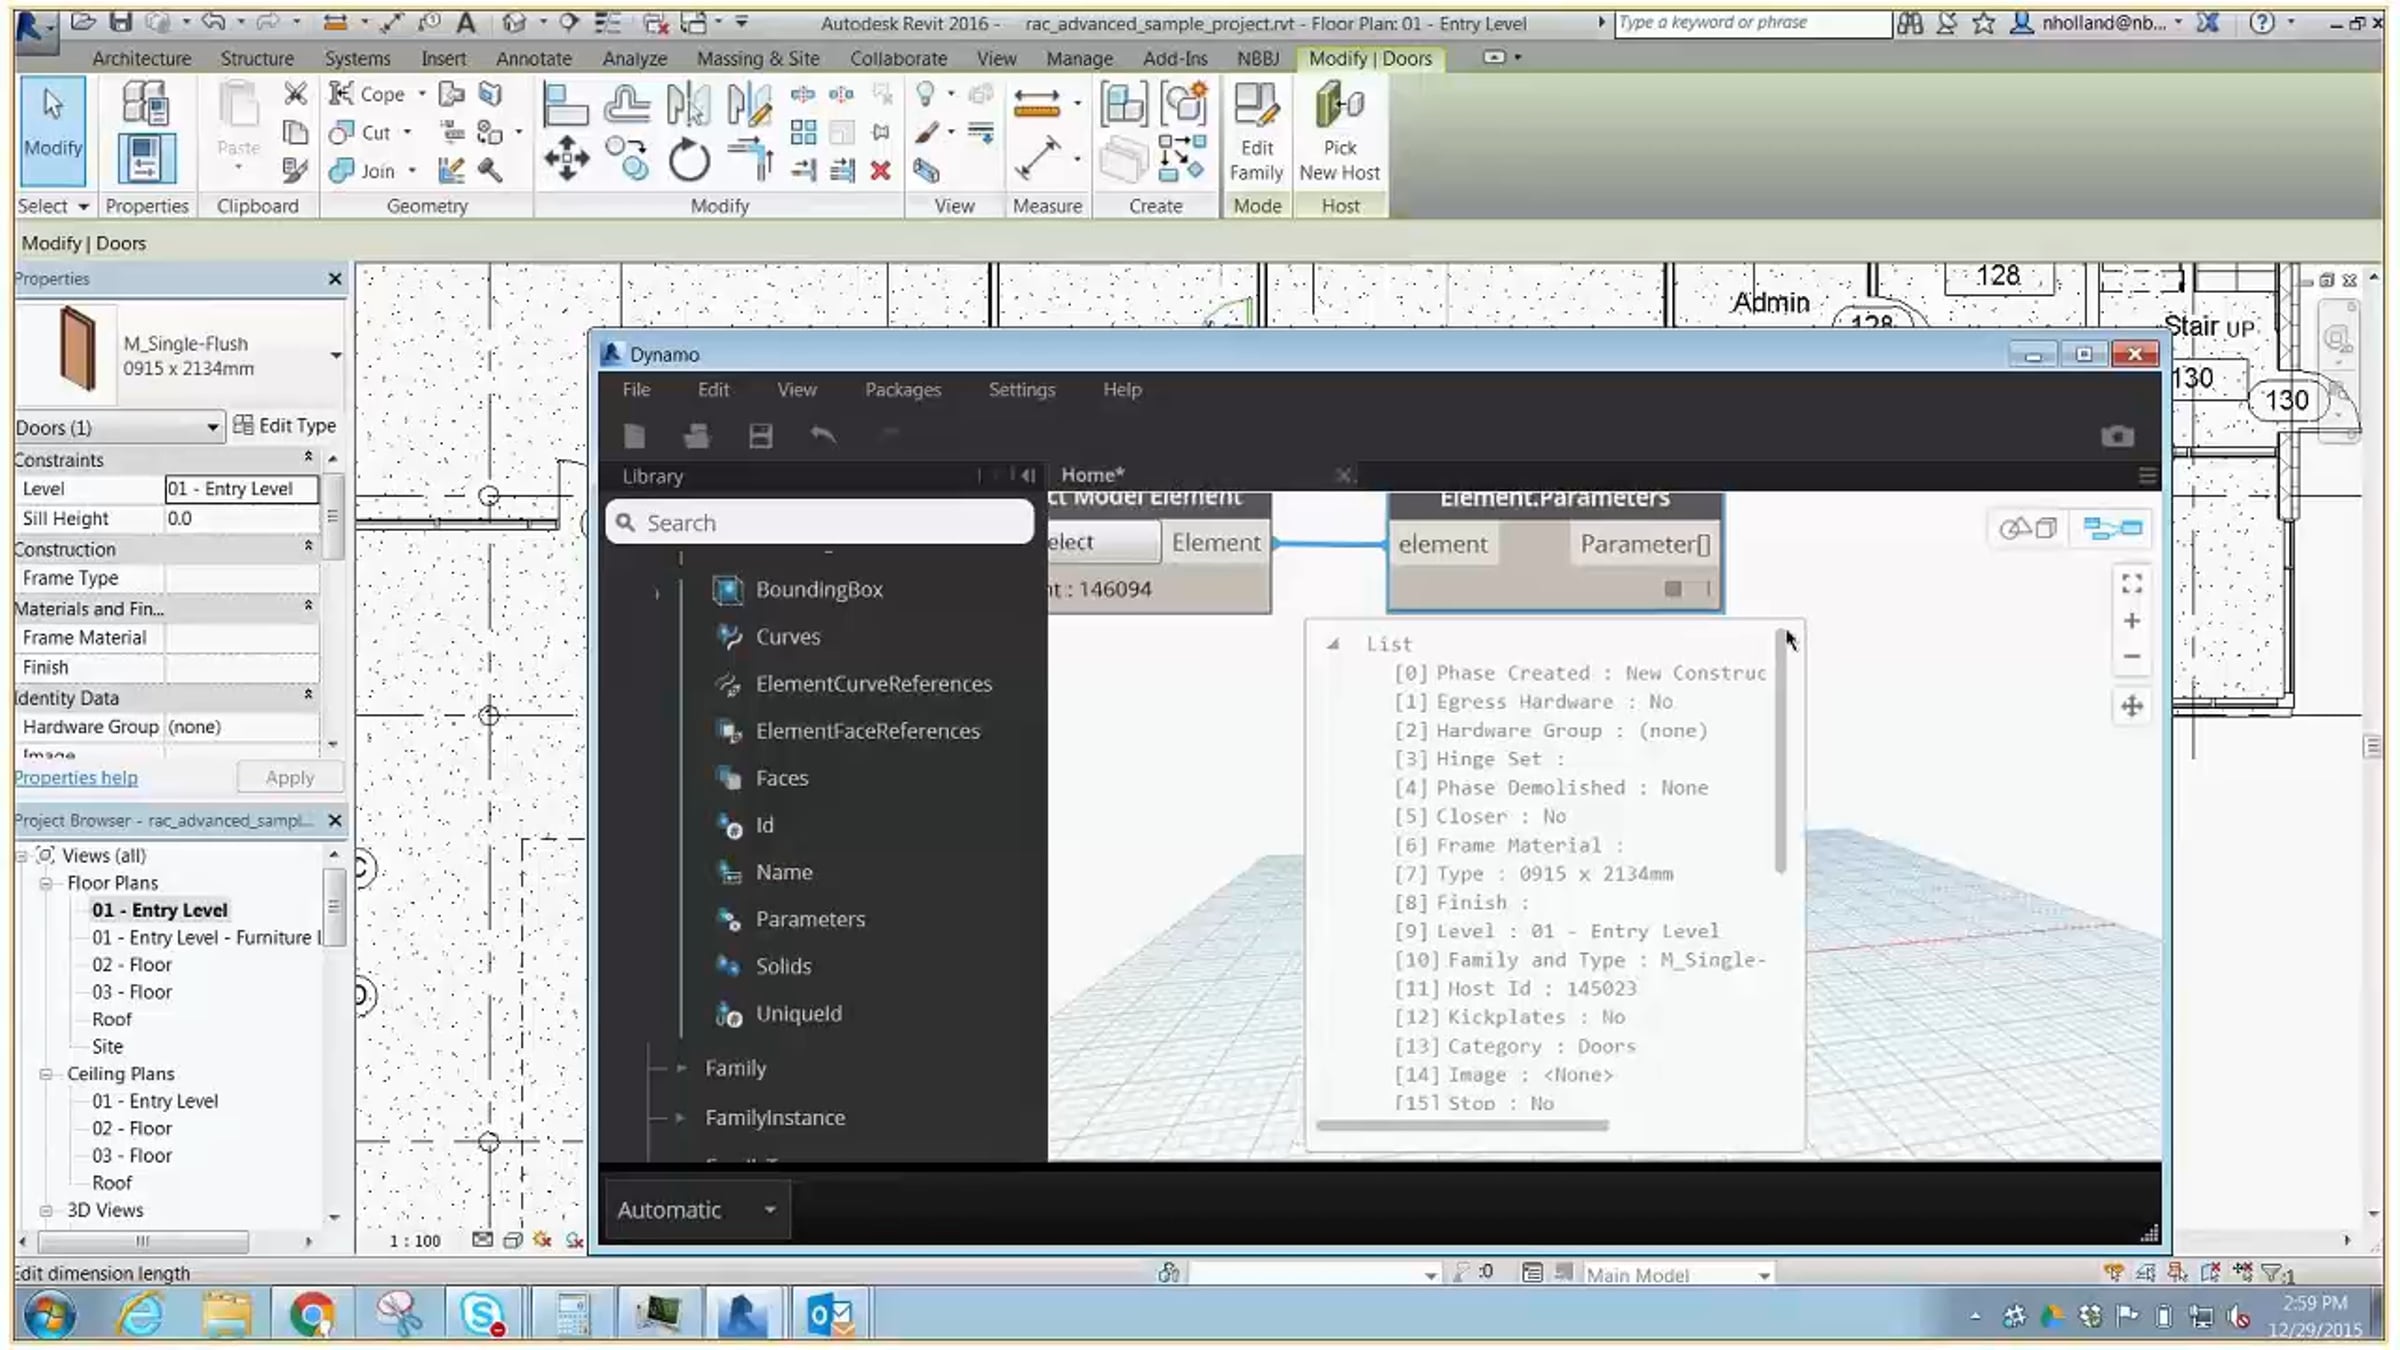Click the red Delete X tool
Viewport: 2400px width, 1350px height.
(880, 171)
